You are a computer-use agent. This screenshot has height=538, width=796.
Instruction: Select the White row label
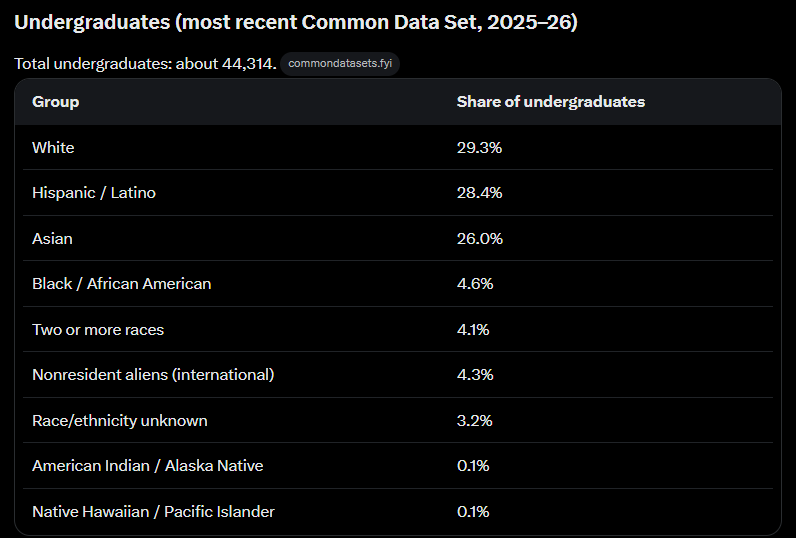53,147
